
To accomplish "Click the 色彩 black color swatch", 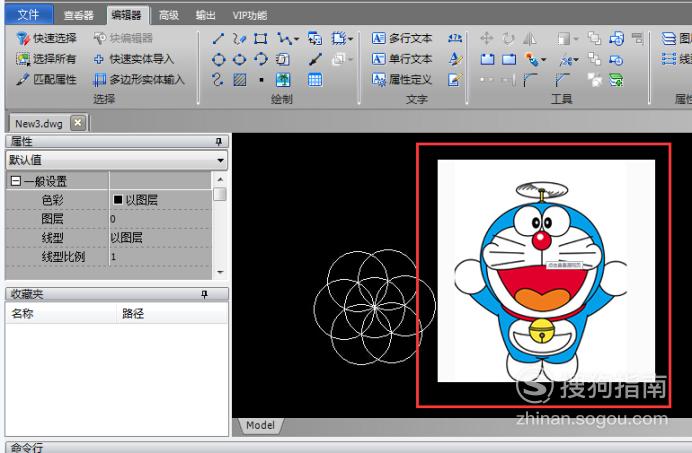I will pos(117,200).
